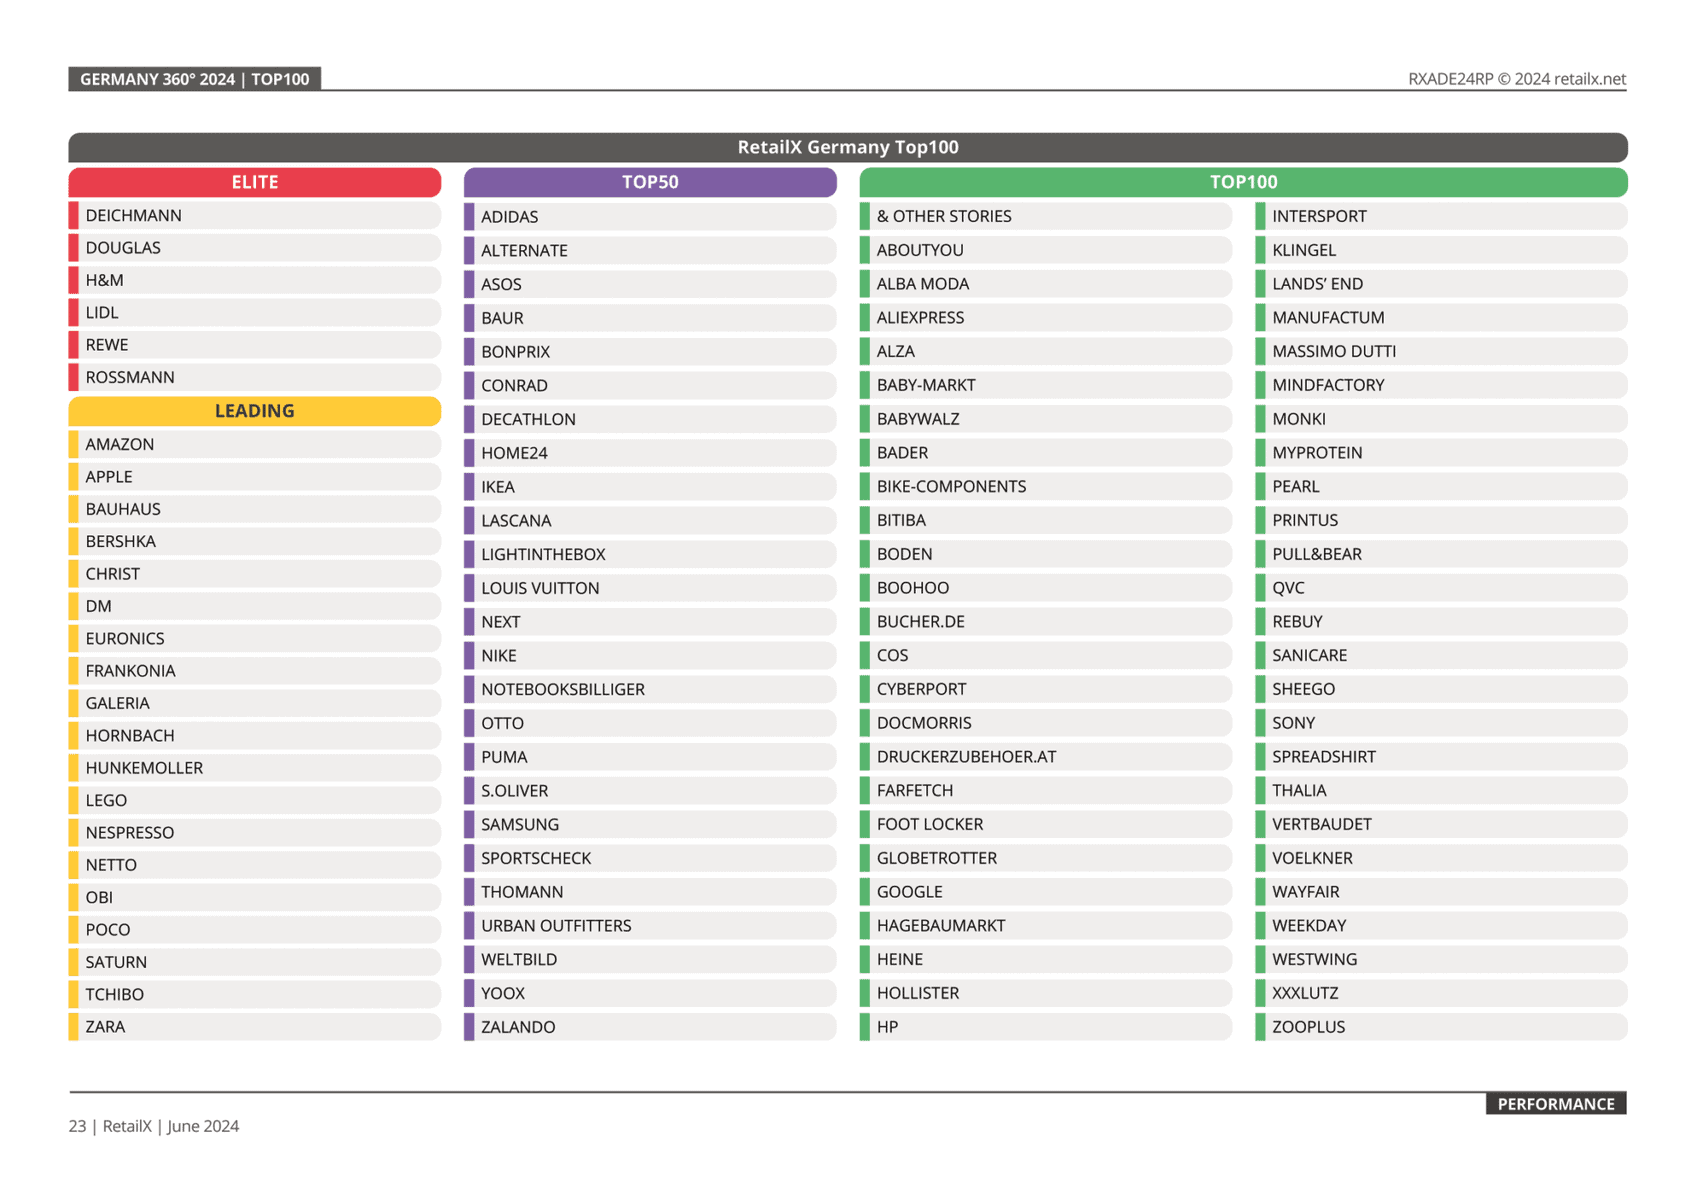The width and height of the screenshot is (1697, 1200).
Task: Select HUNKEMOLLER in the Leading list
Action: [x=255, y=768]
